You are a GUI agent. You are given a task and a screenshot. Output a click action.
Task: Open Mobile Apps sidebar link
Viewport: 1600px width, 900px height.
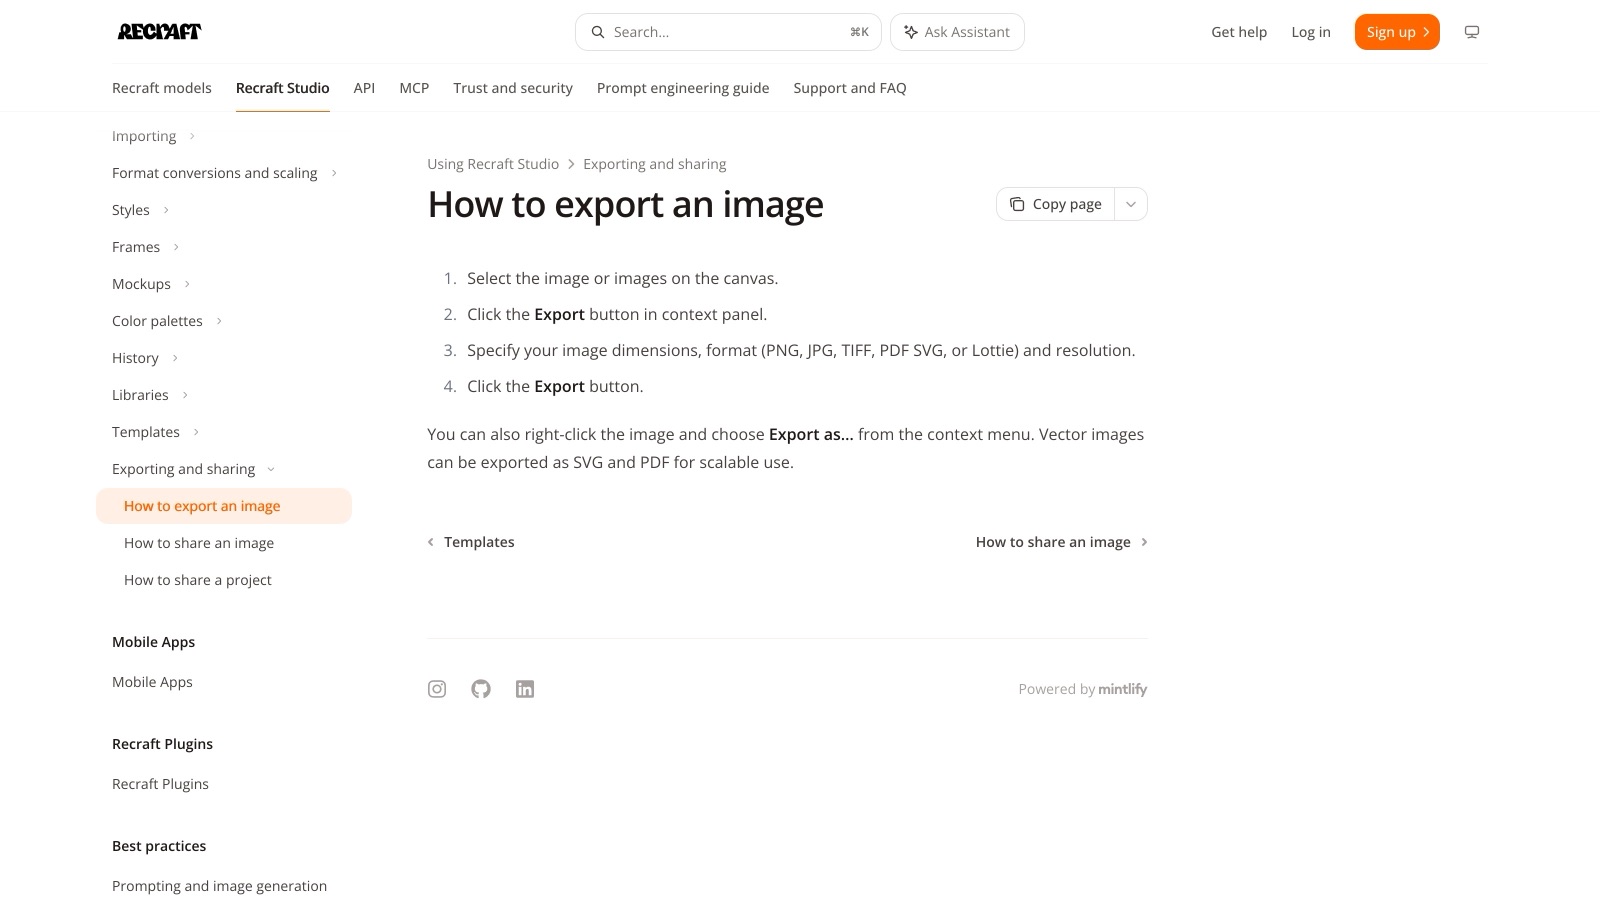click(x=152, y=682)
